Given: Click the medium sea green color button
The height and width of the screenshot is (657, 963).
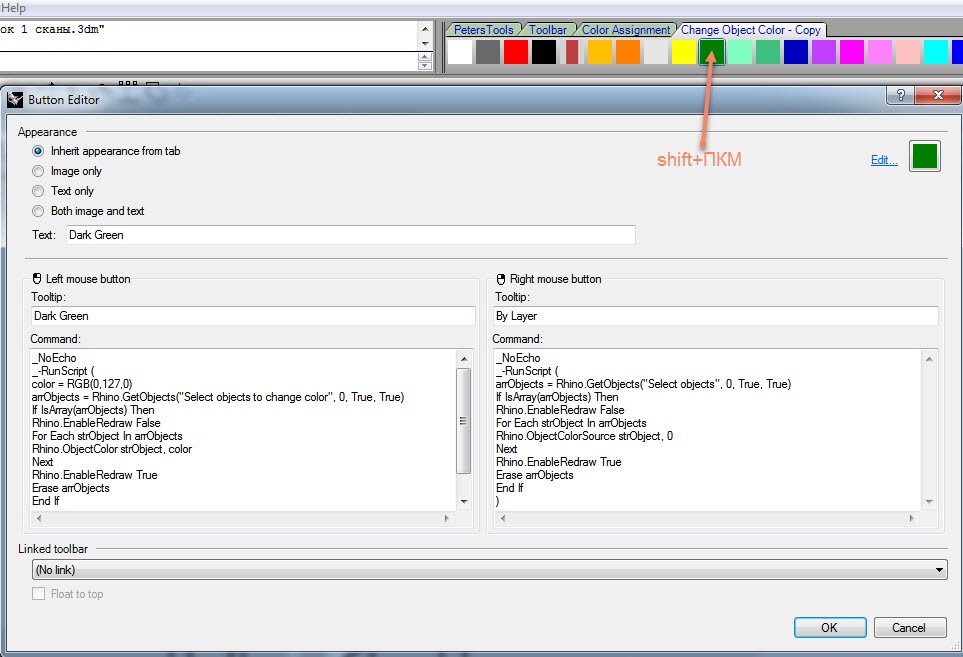Looking at the screenshot, I should (x=768, y=52).
